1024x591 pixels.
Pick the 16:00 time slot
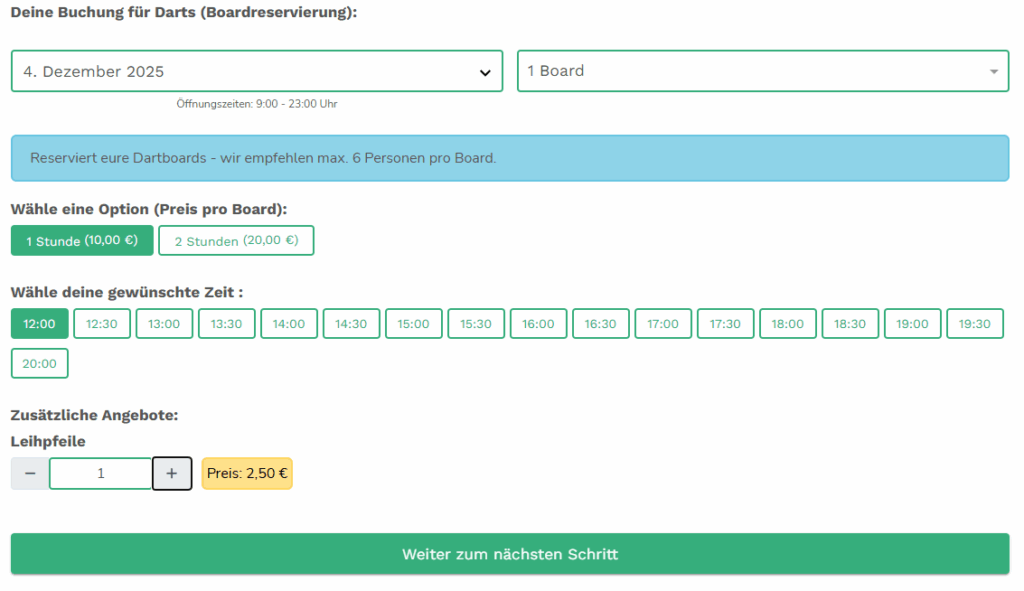538,324
